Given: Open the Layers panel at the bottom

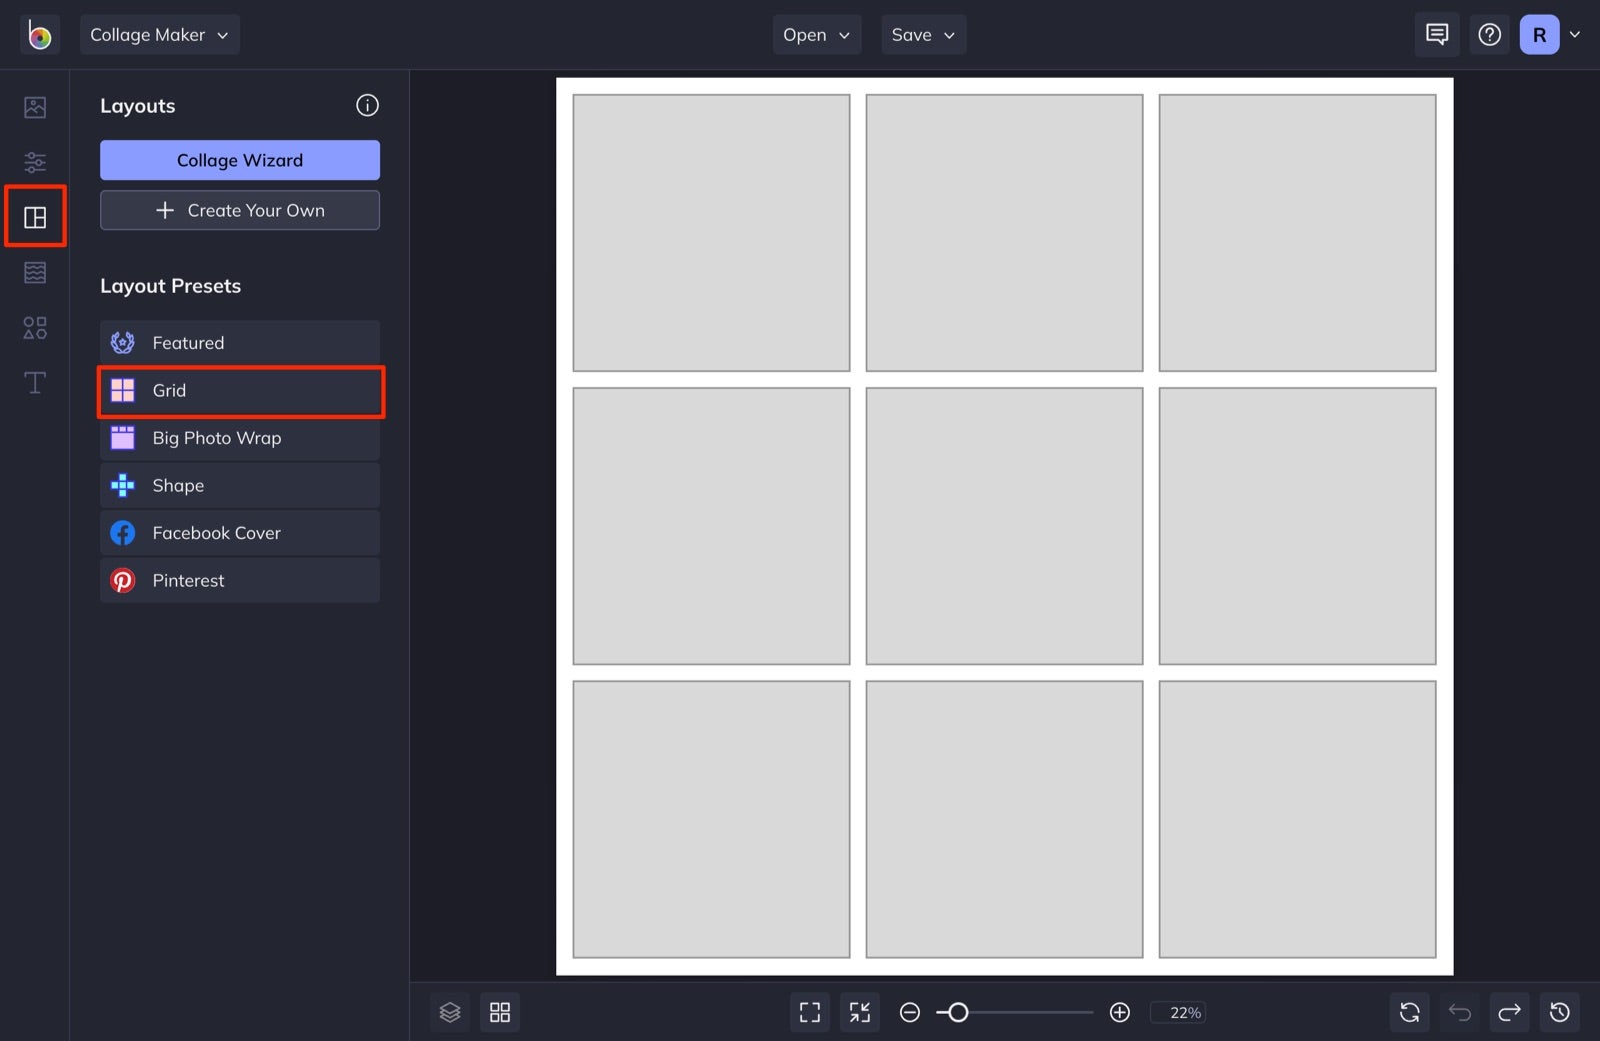Looking at the screenshot, I should (x=450, y=1012).
